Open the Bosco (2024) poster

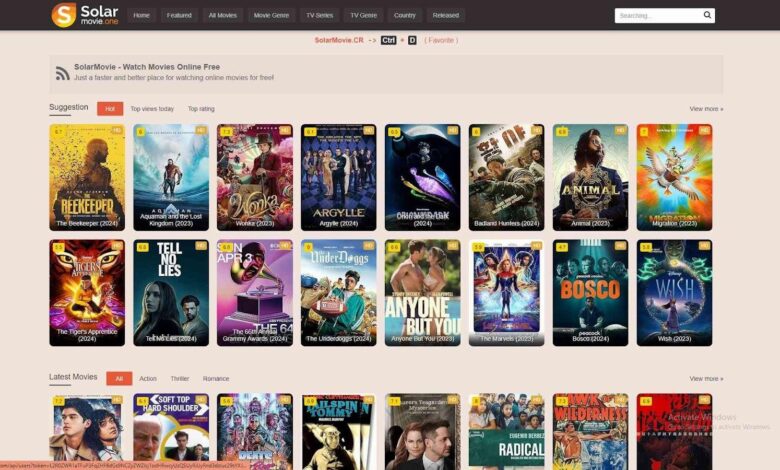pos(590,293)
